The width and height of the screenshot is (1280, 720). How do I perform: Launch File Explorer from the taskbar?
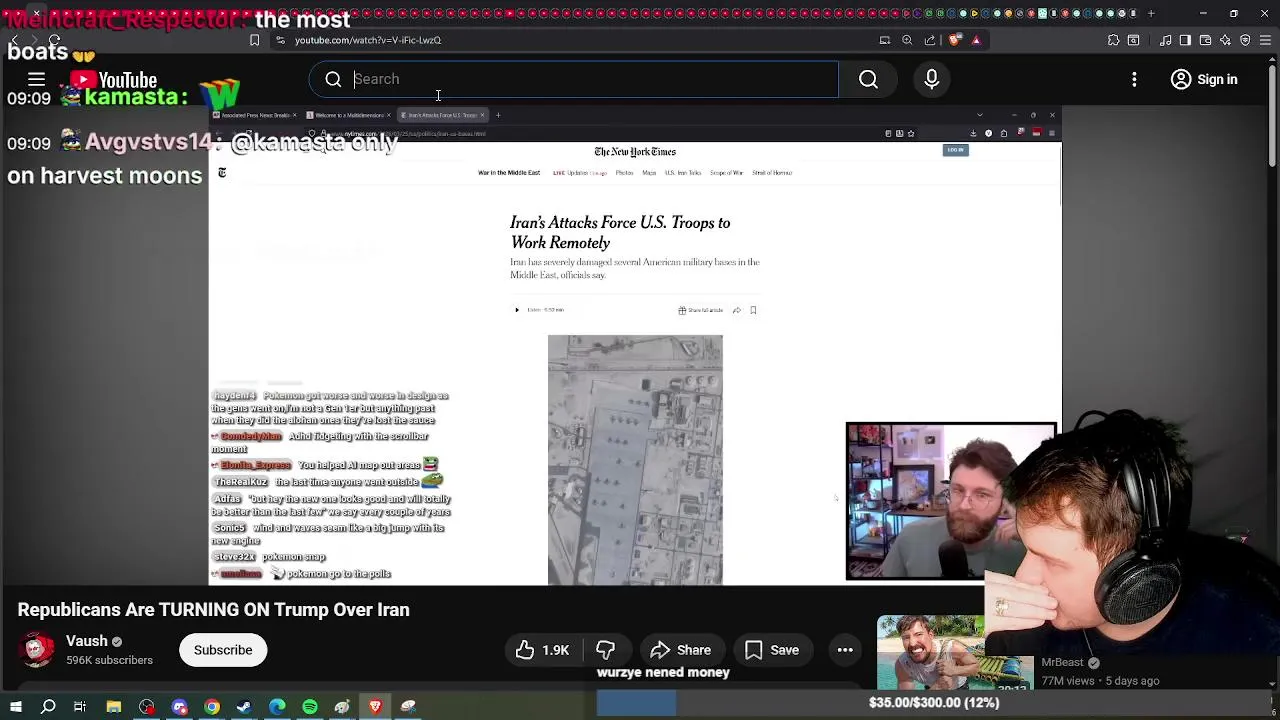coord(114,707)
